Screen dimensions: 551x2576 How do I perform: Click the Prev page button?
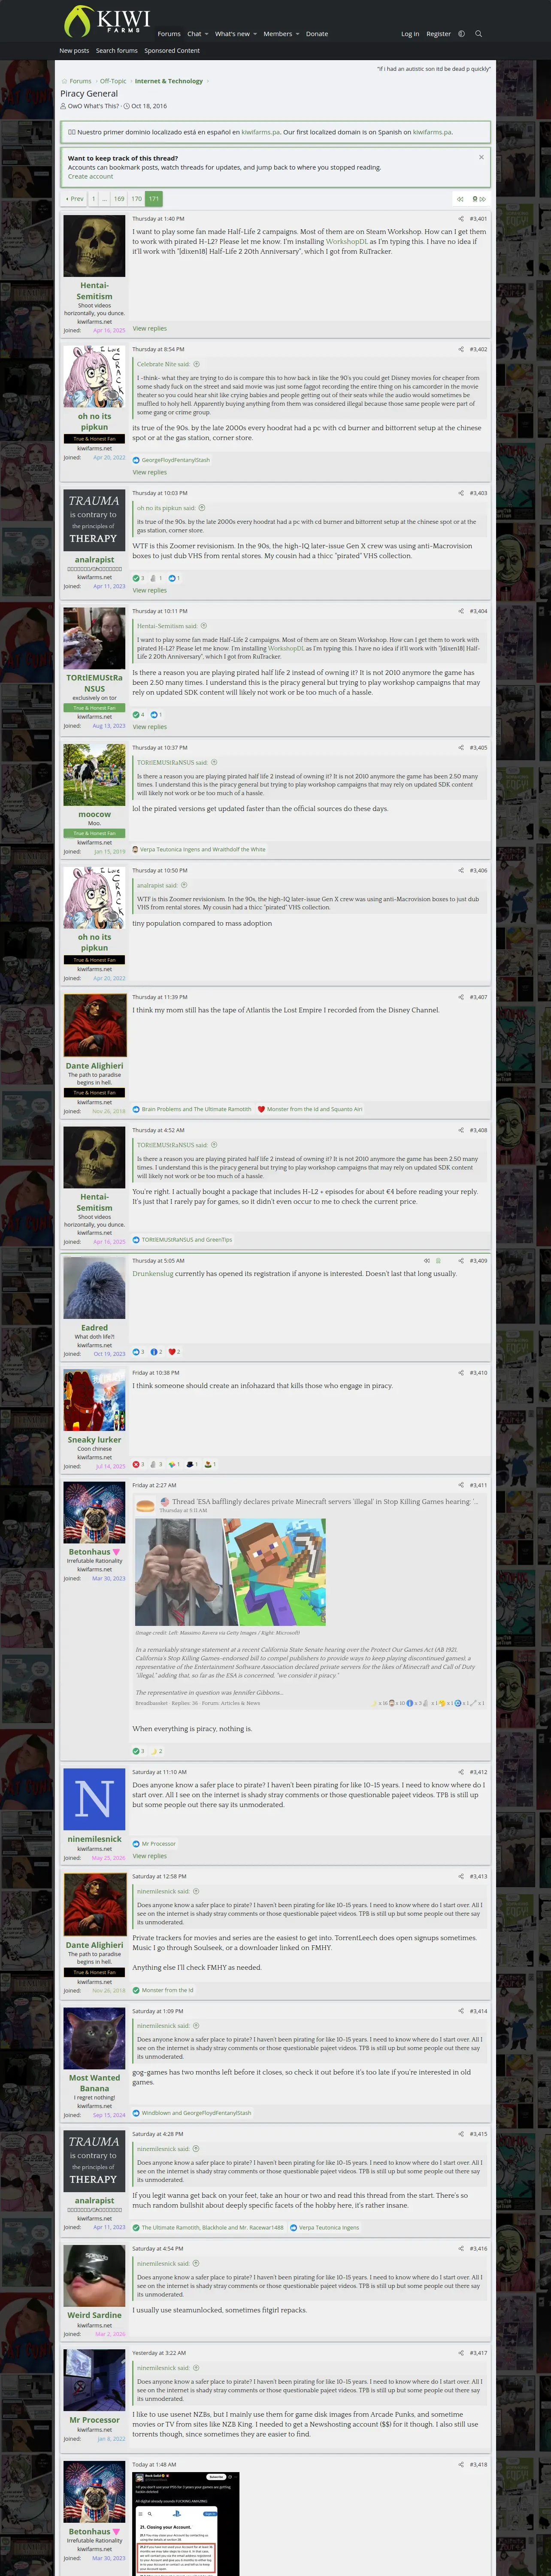coord(75,199)
